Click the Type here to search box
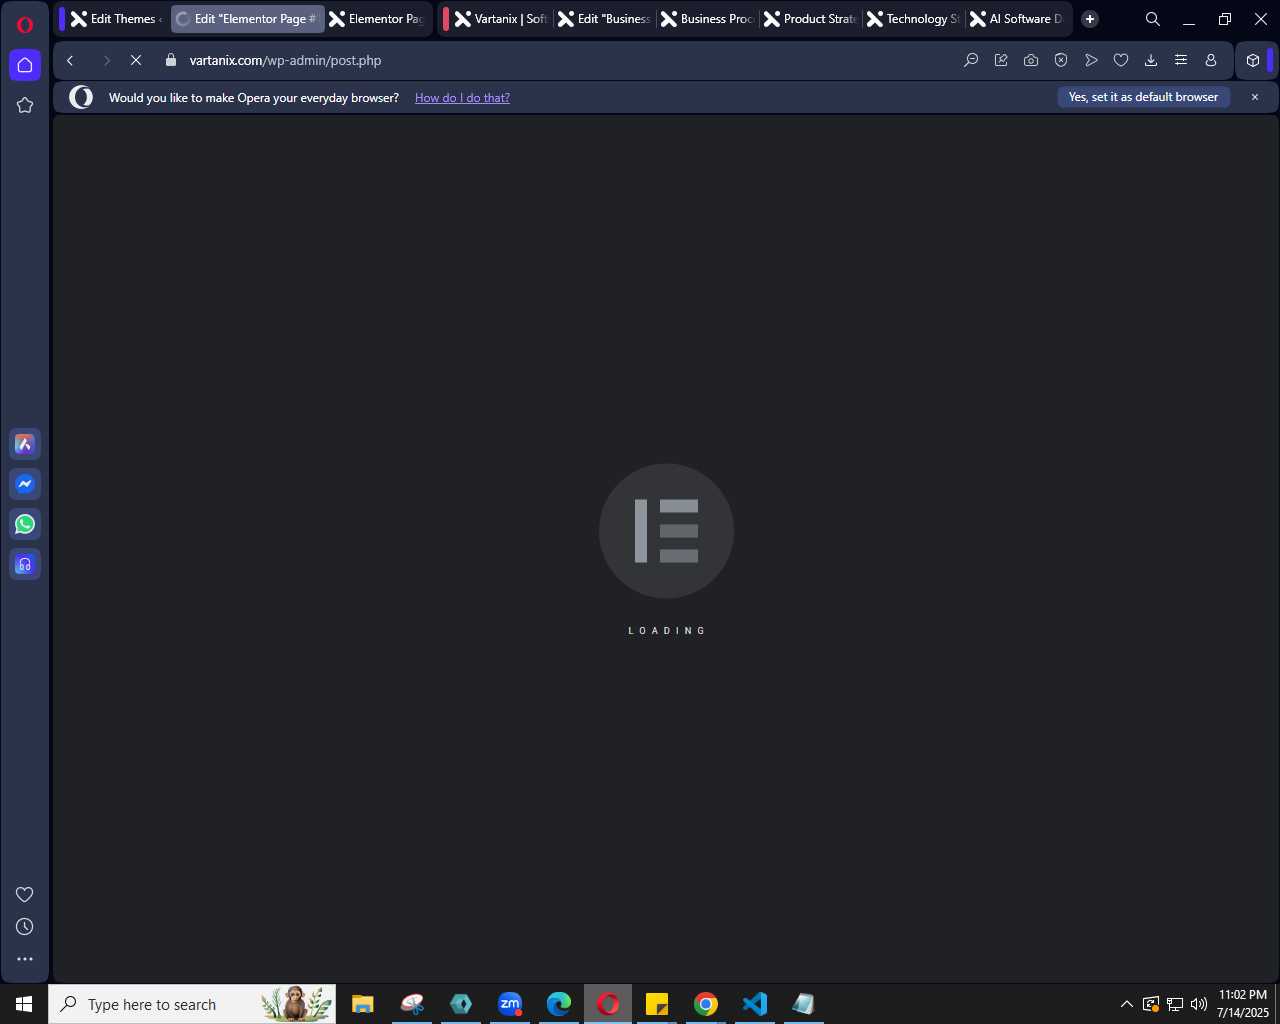The height and width of the screenshot is (1024, 1280). [x=192, y=1004]
